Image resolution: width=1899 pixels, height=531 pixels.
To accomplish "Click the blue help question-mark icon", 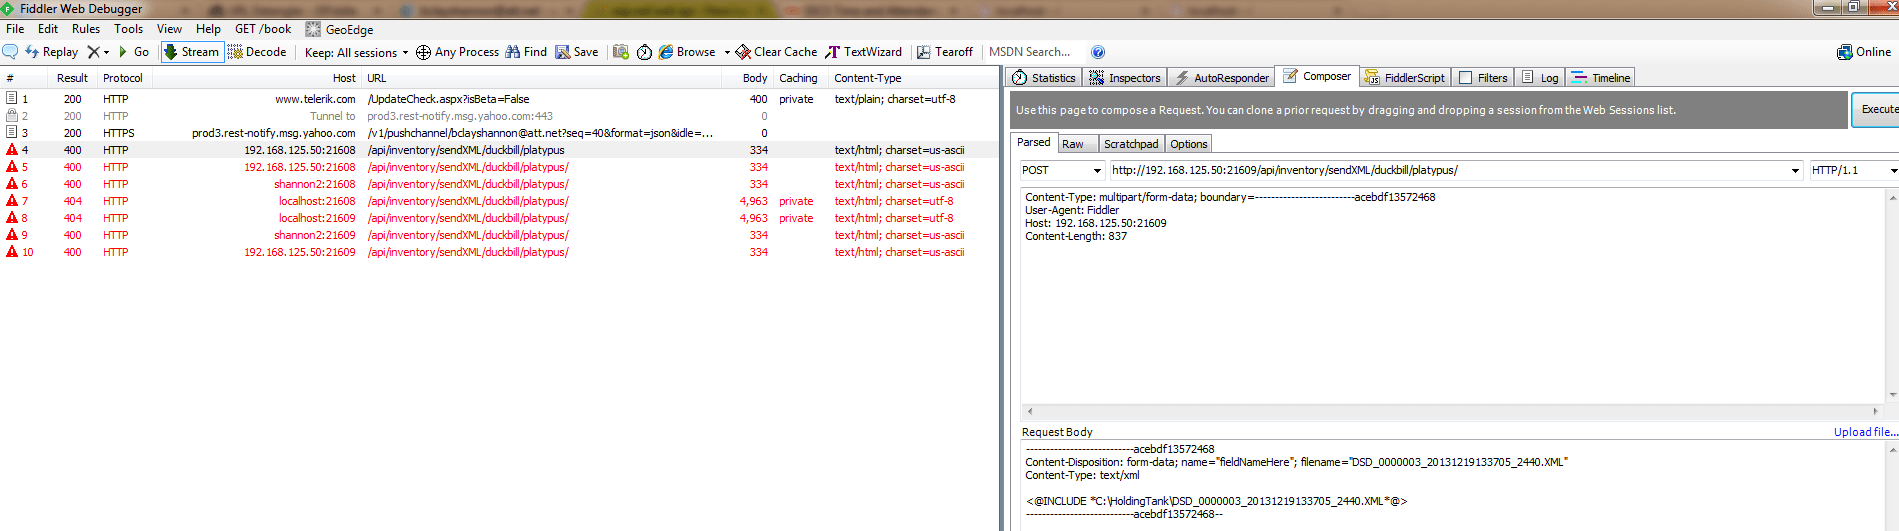I will pos(1098,52).
